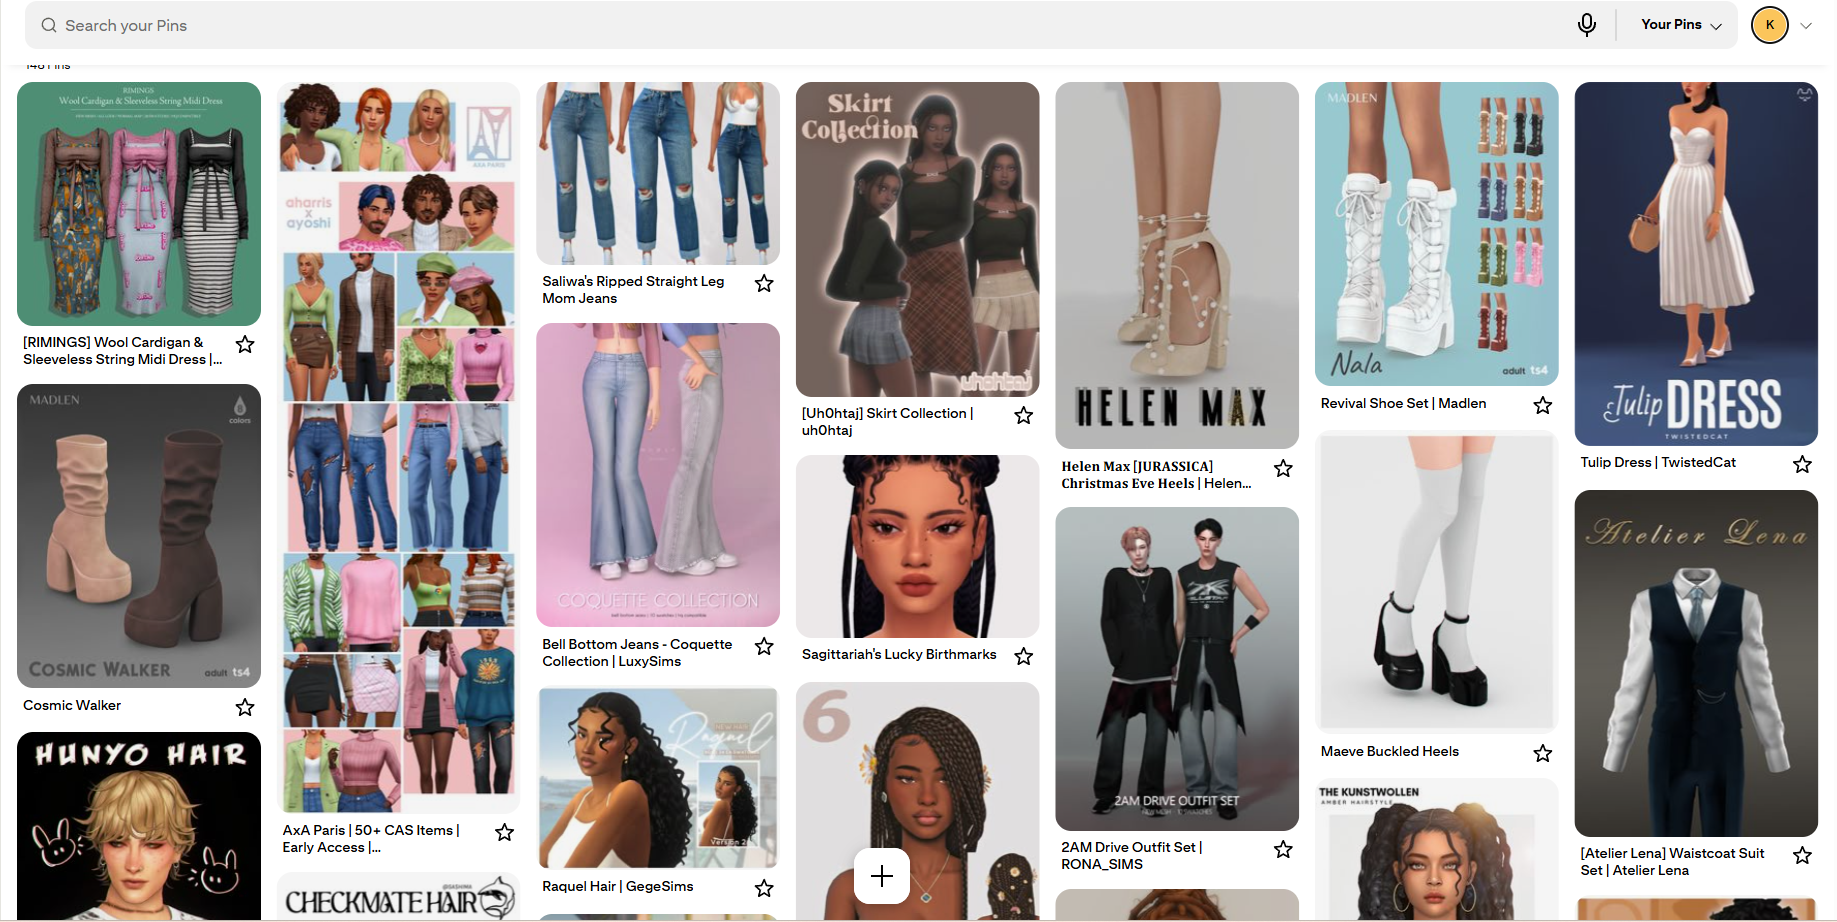
Task: Expand the account chevron beside avatar
Action: point(1806,26)
